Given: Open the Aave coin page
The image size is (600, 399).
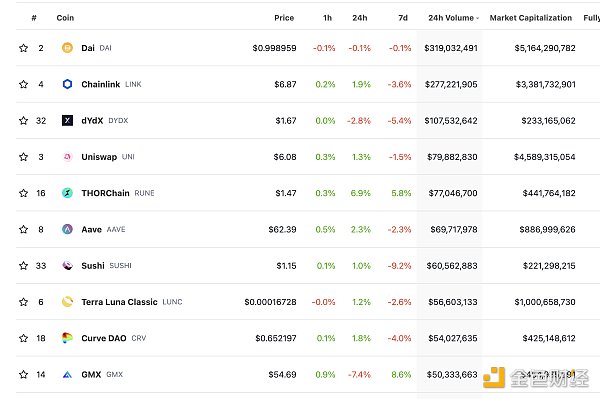Looking at the screenshot, I should point(91,229).
